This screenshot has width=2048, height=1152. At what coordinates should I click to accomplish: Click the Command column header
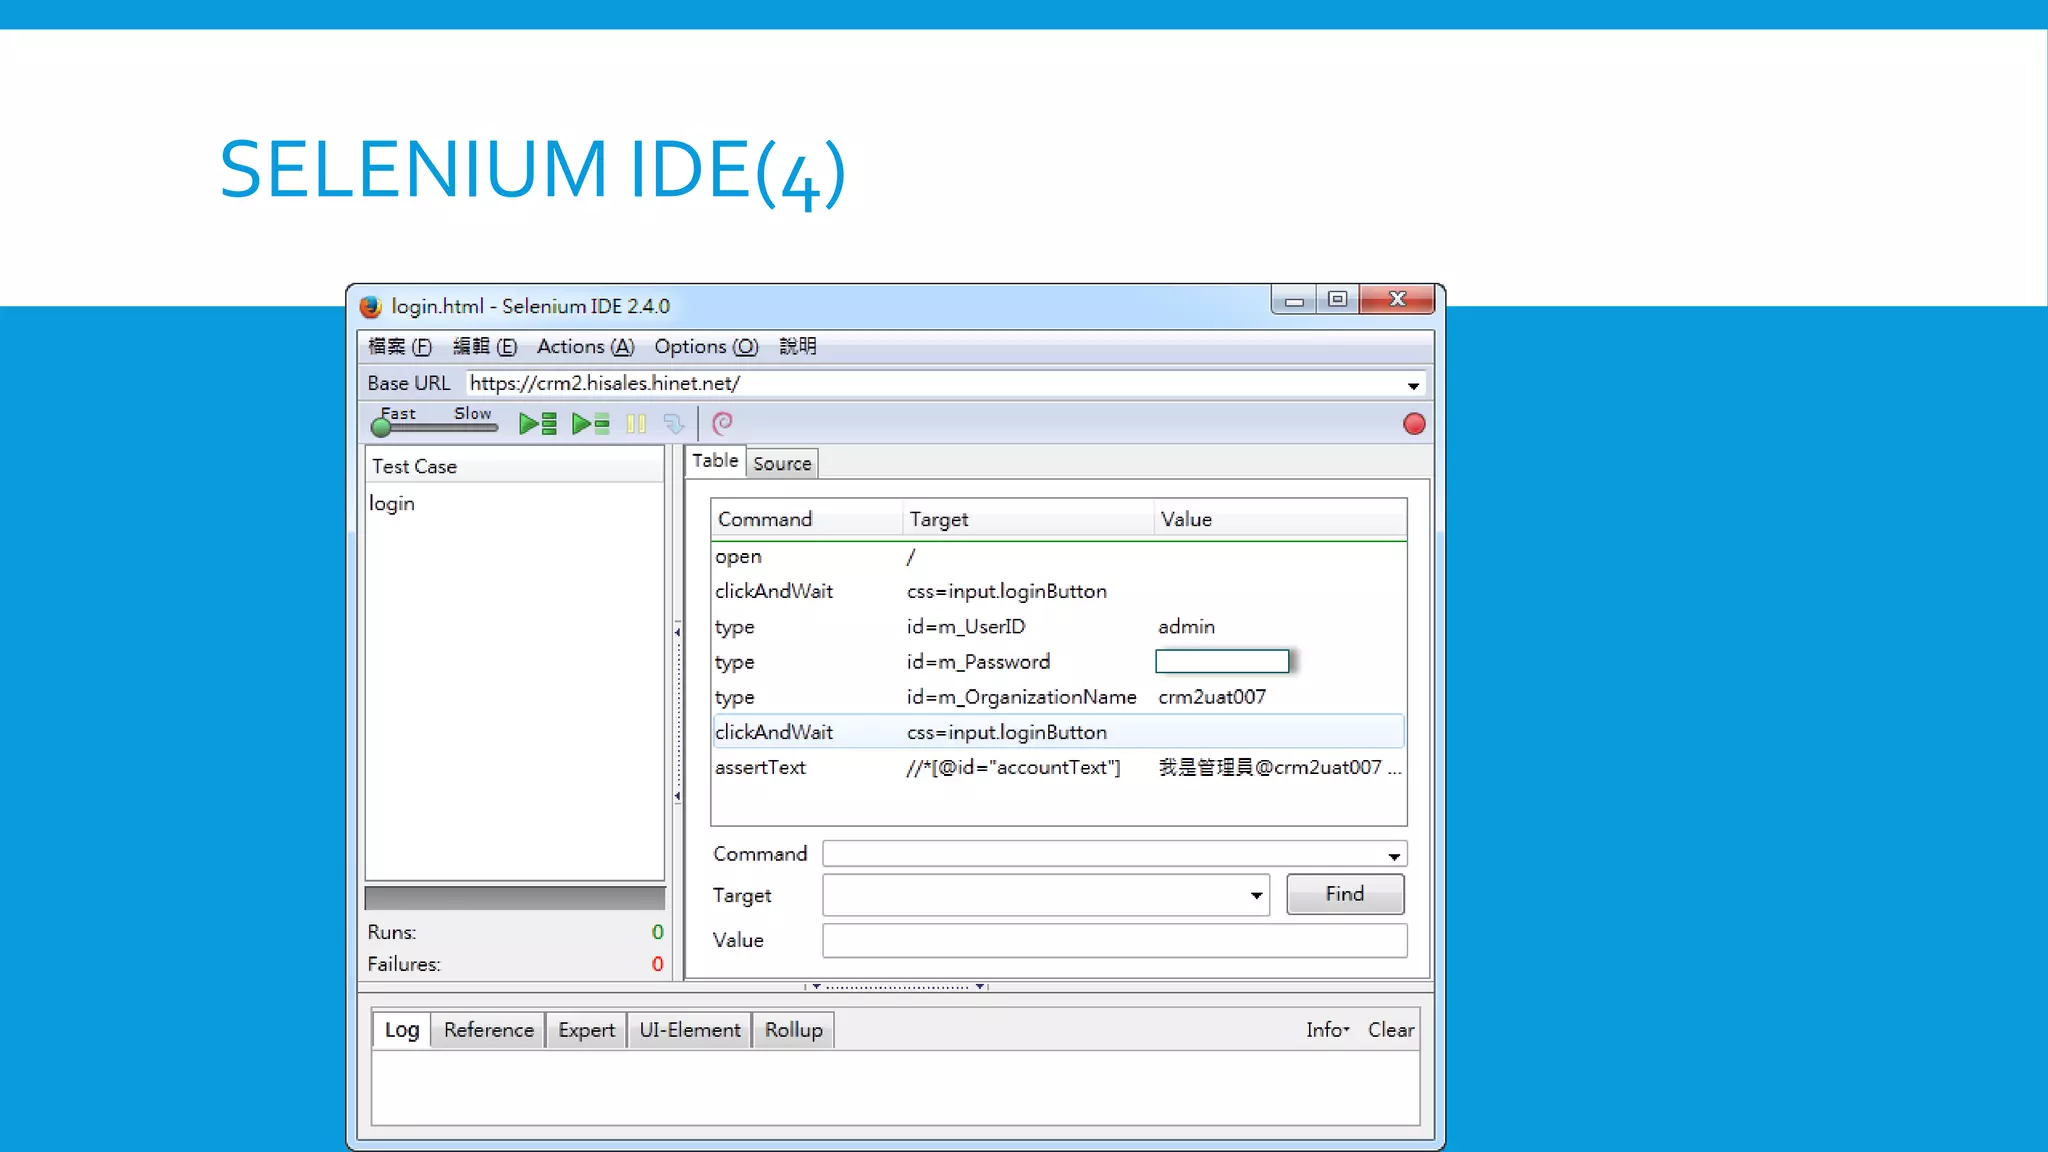click(807, 520)
